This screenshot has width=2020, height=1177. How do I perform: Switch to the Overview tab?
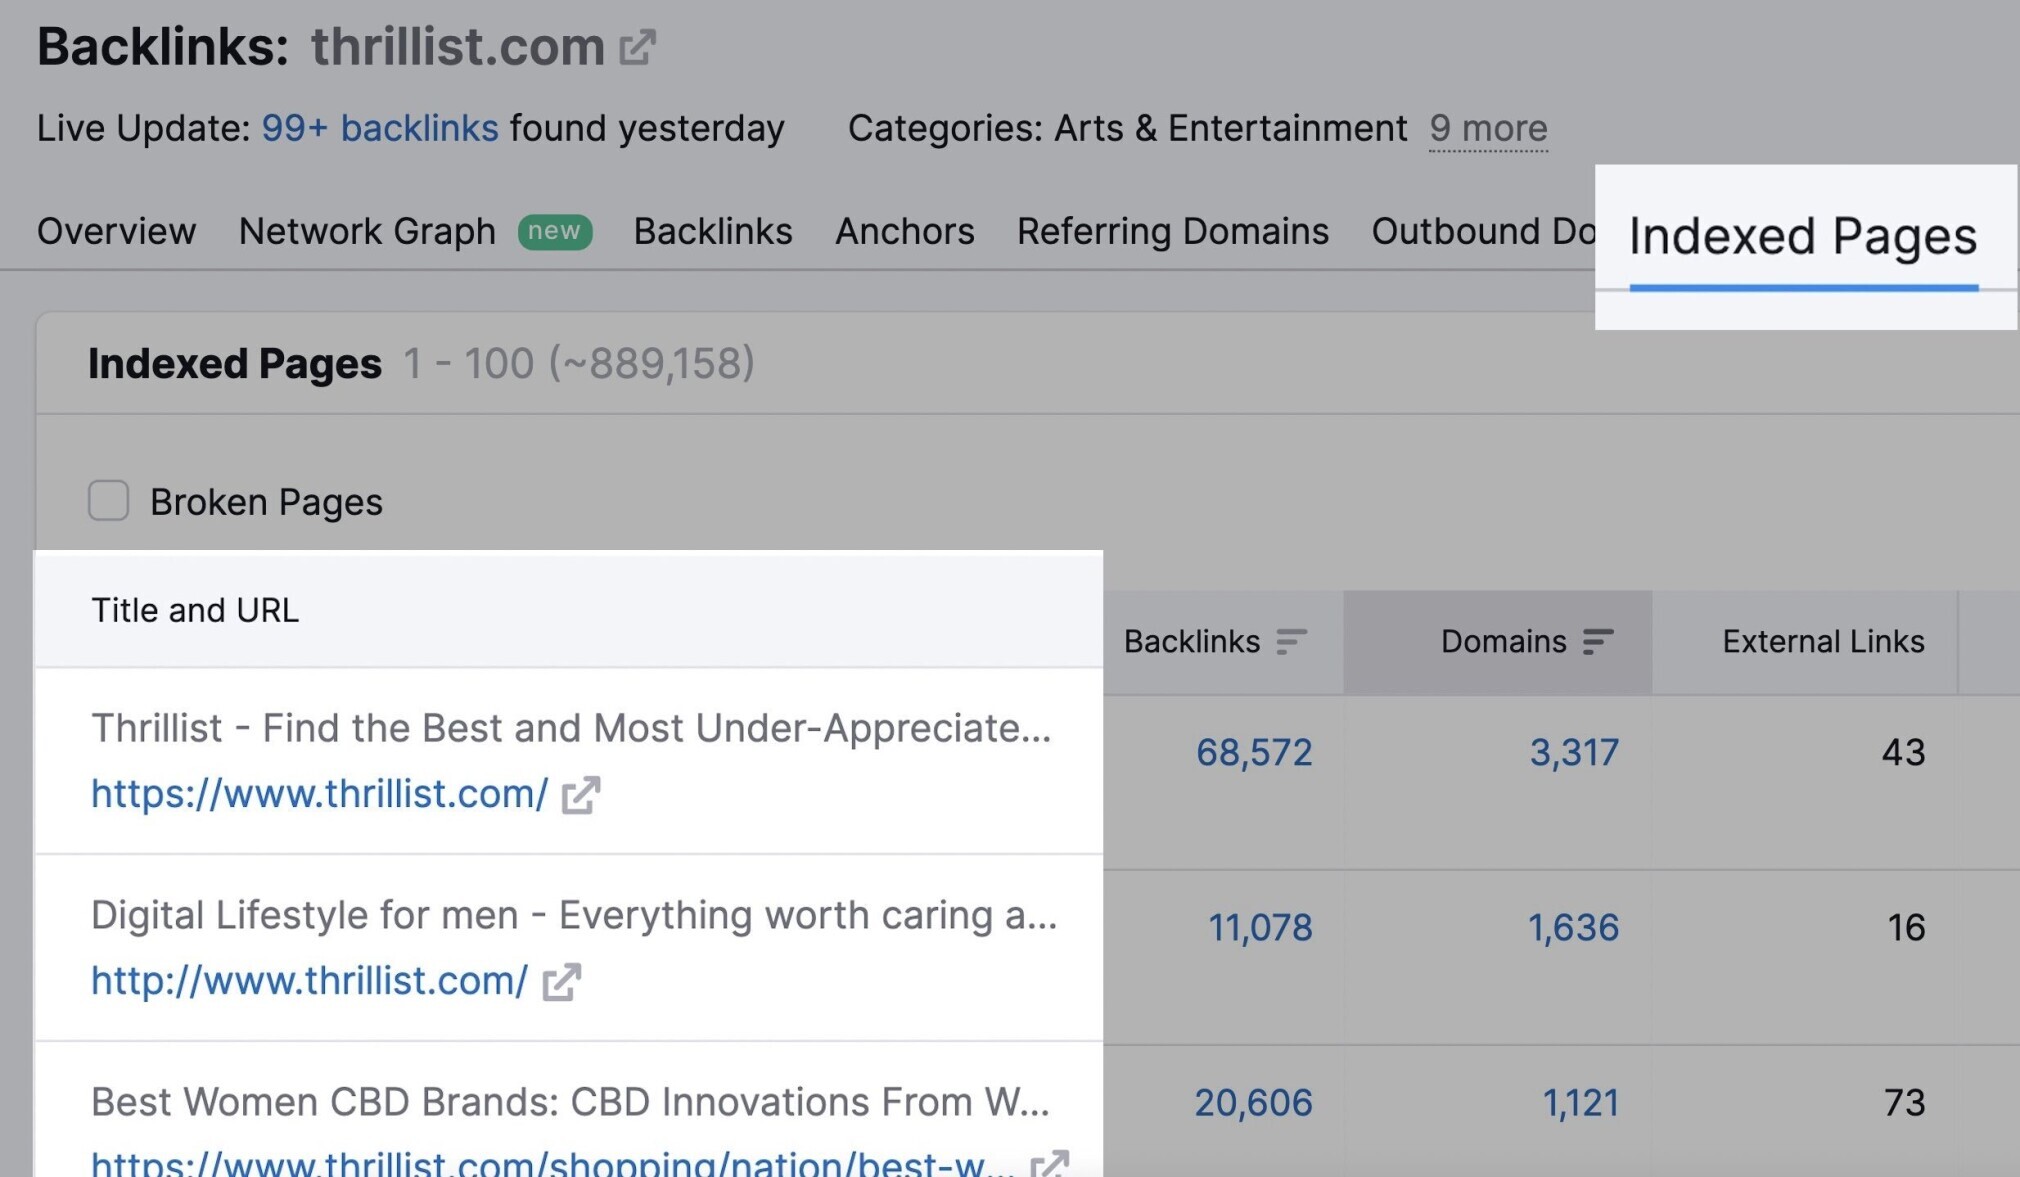(116, 231)
